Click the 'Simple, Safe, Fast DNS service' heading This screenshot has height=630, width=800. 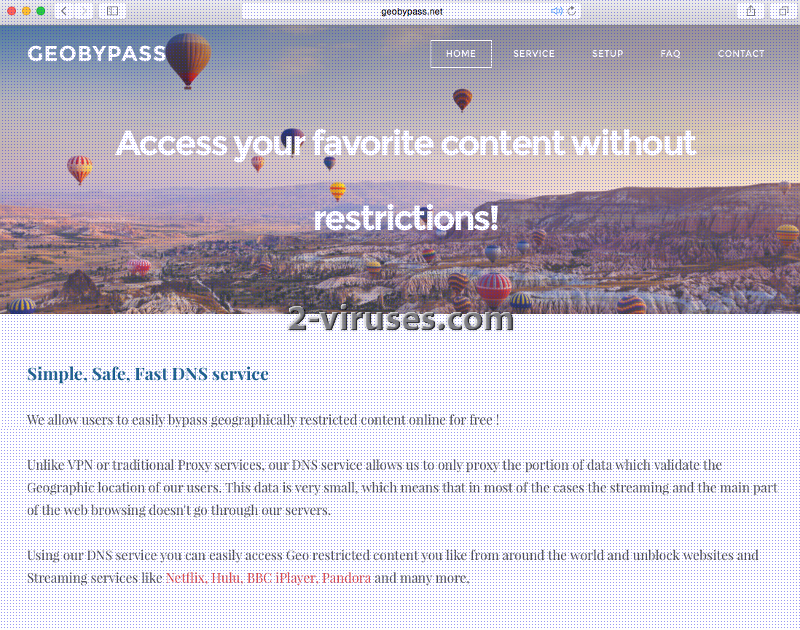coord(148,374)
